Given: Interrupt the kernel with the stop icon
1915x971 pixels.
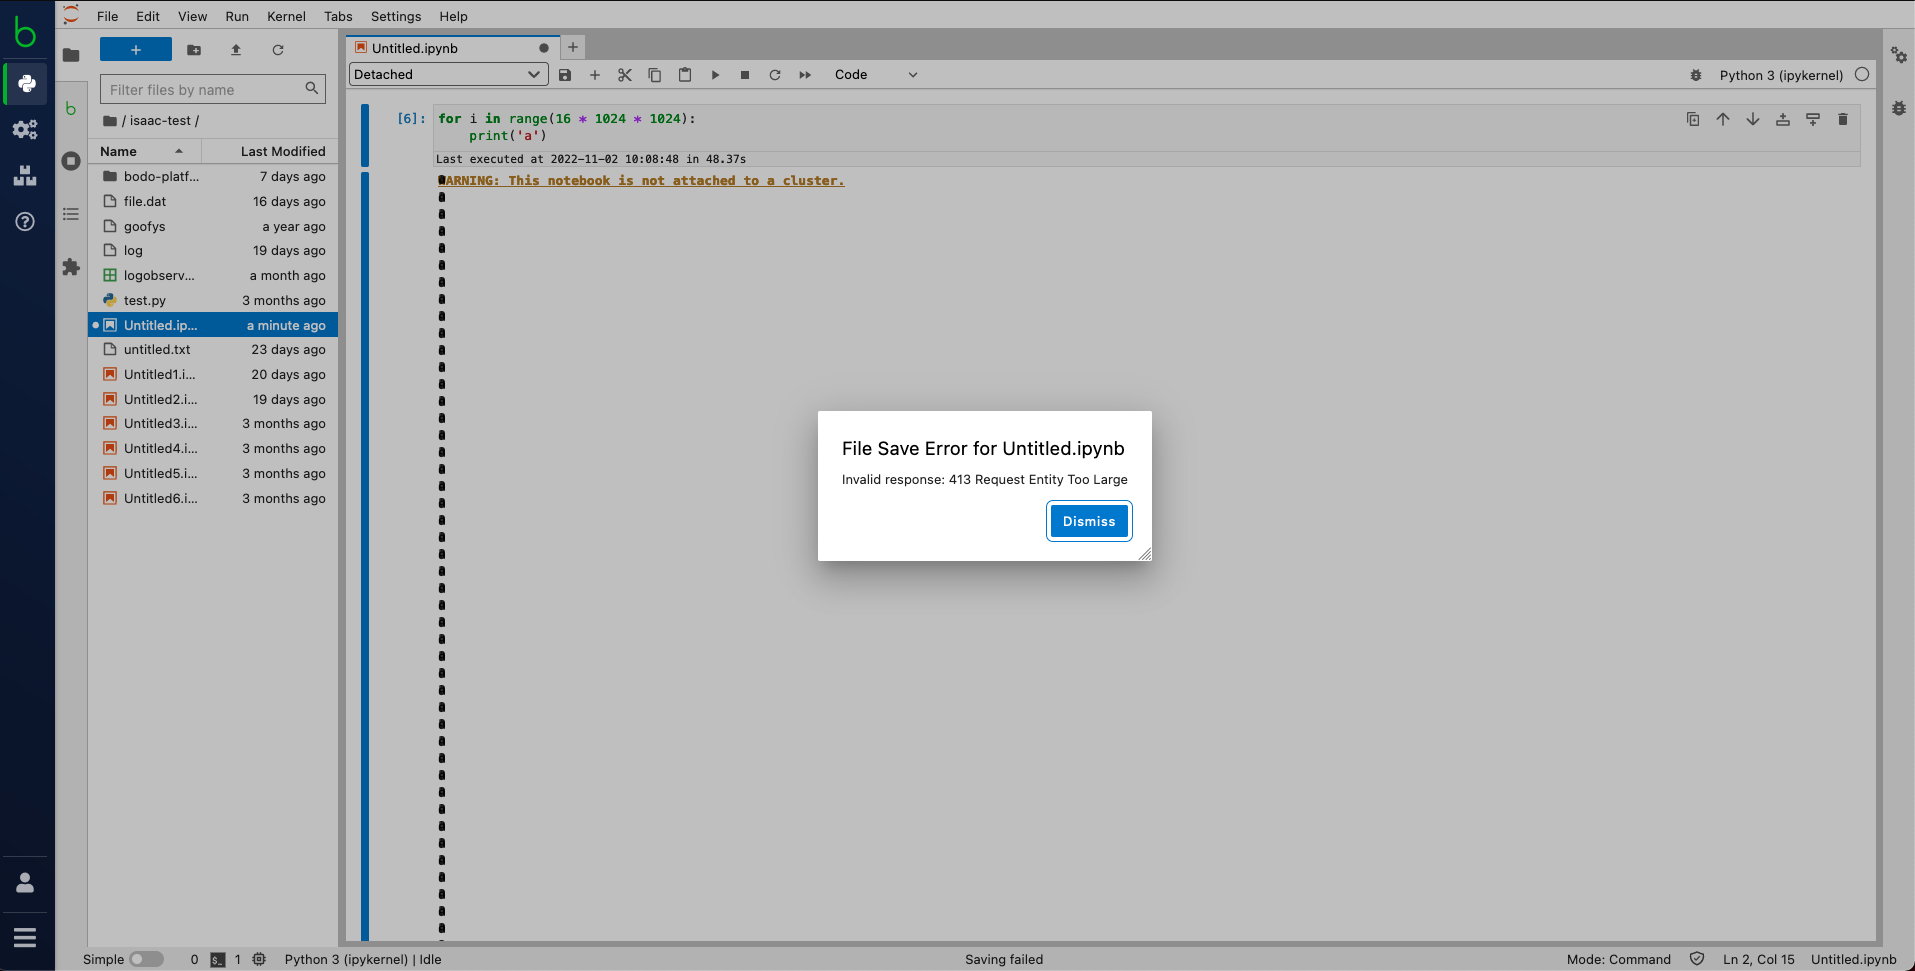Looking at the screenshot, I should tap(745, 74).
